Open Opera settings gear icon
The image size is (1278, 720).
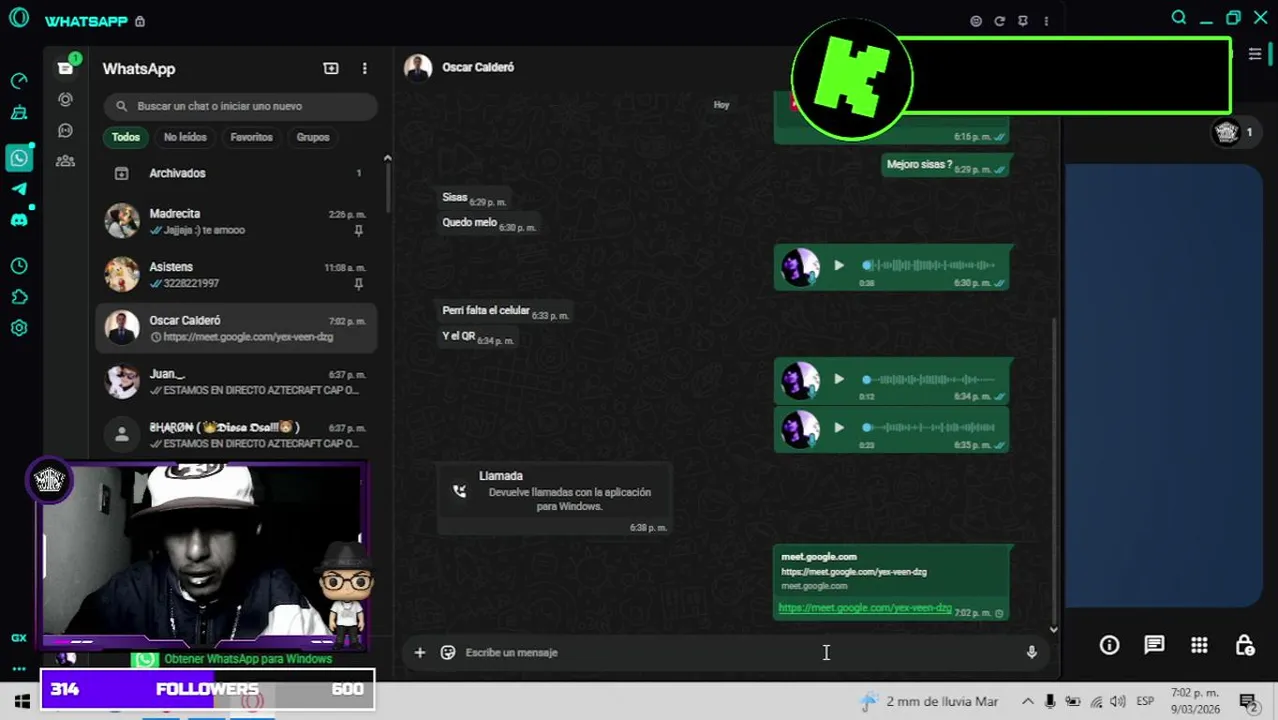(x=19, y=328)
